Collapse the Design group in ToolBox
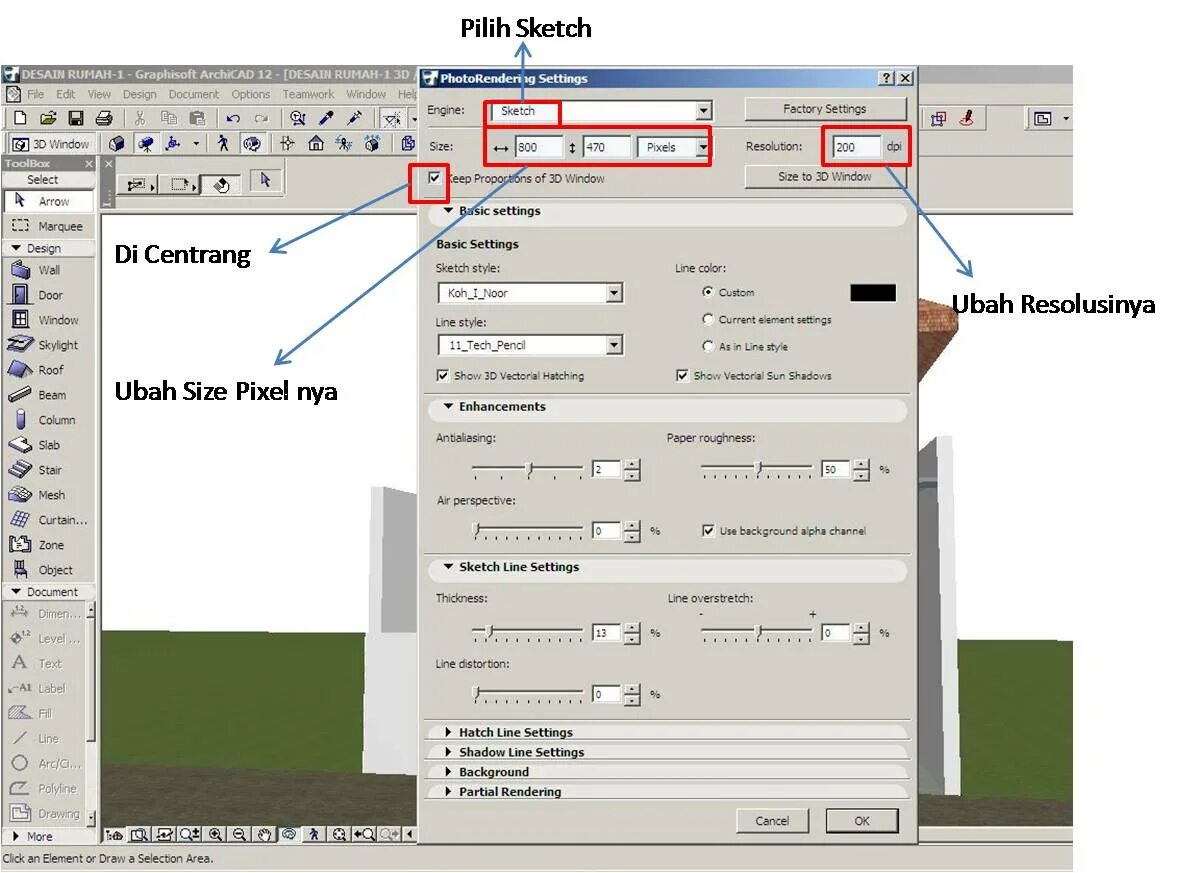This screenshot has width=1177, height=873. click(x=16, y=248)
